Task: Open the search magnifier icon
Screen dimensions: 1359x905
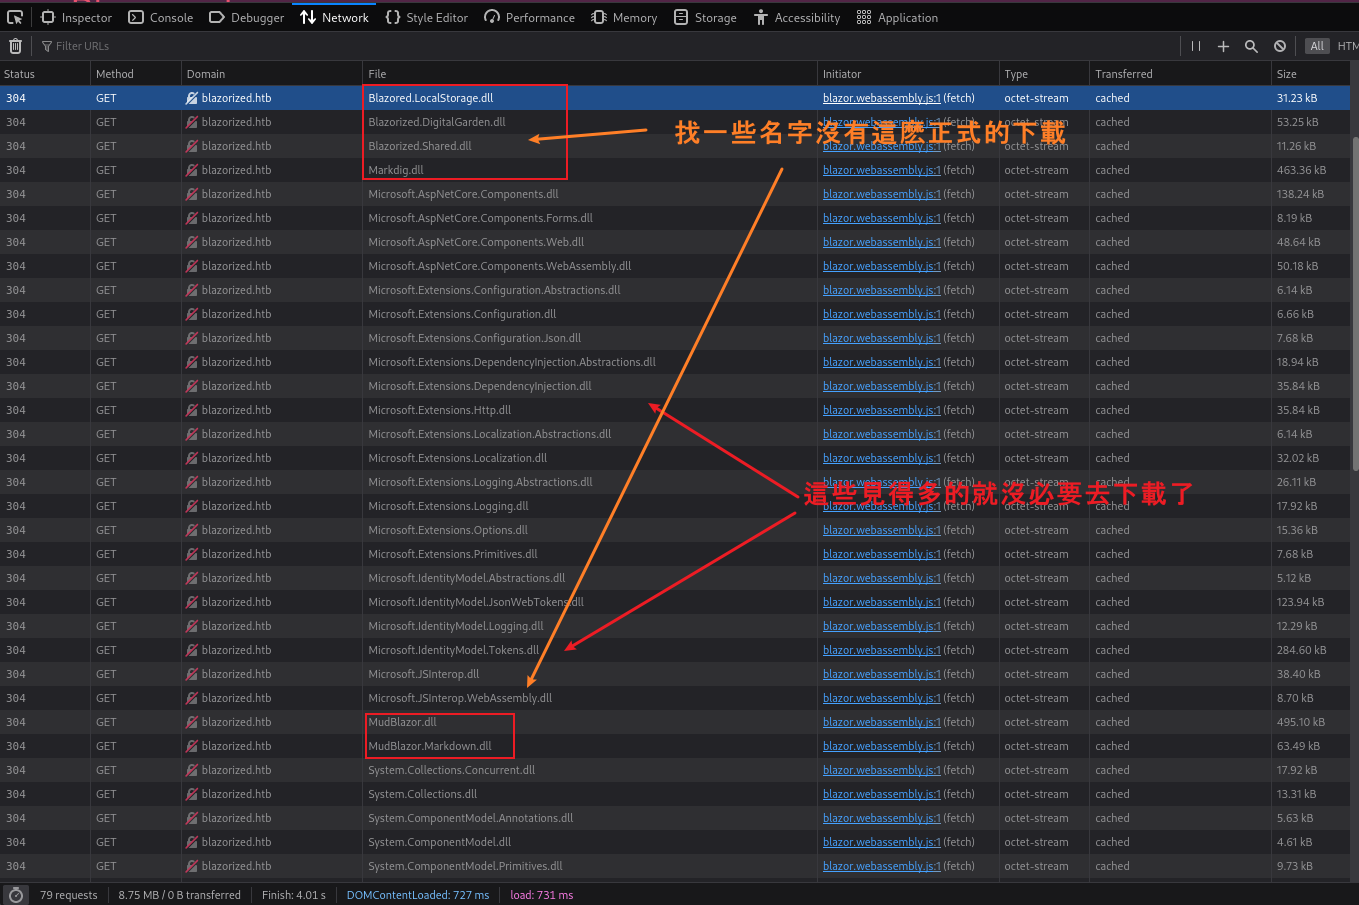Action: tap(1251, 46)
